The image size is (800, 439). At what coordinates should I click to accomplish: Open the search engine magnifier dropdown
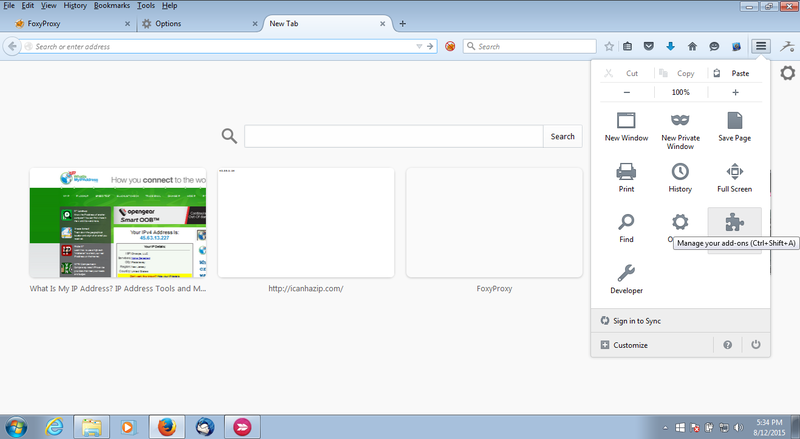pos(471,46)
